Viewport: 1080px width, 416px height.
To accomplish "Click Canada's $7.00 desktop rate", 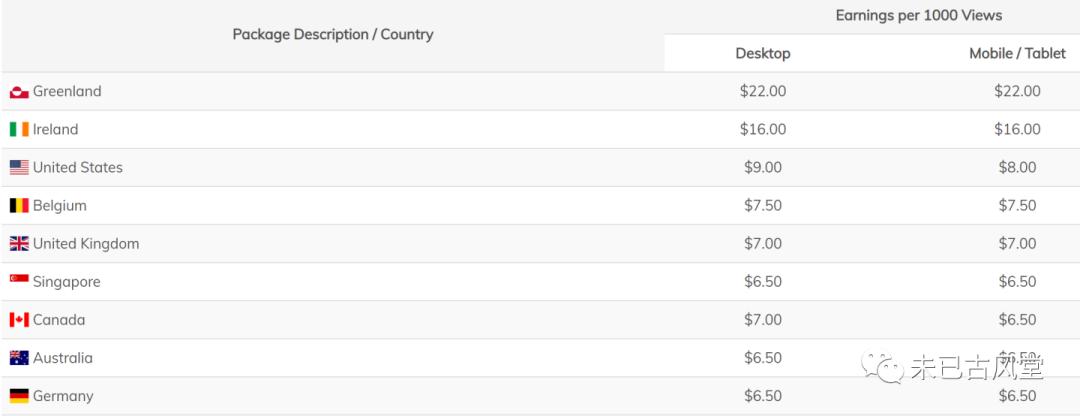I will point(763,319).
